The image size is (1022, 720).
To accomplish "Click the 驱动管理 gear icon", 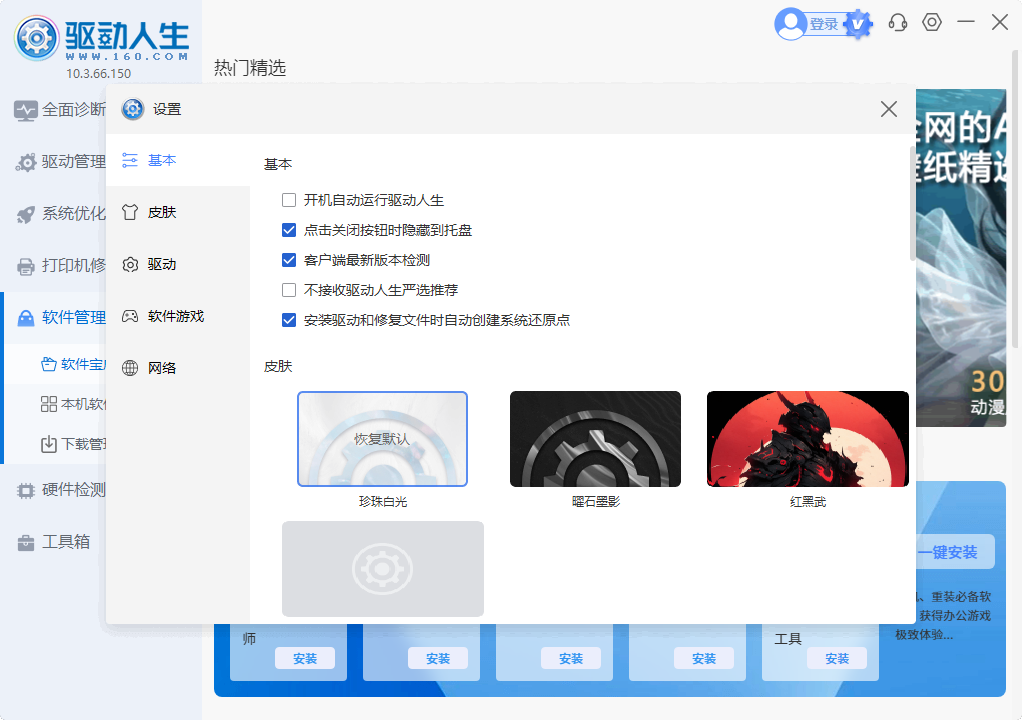I will click(25, 162).
